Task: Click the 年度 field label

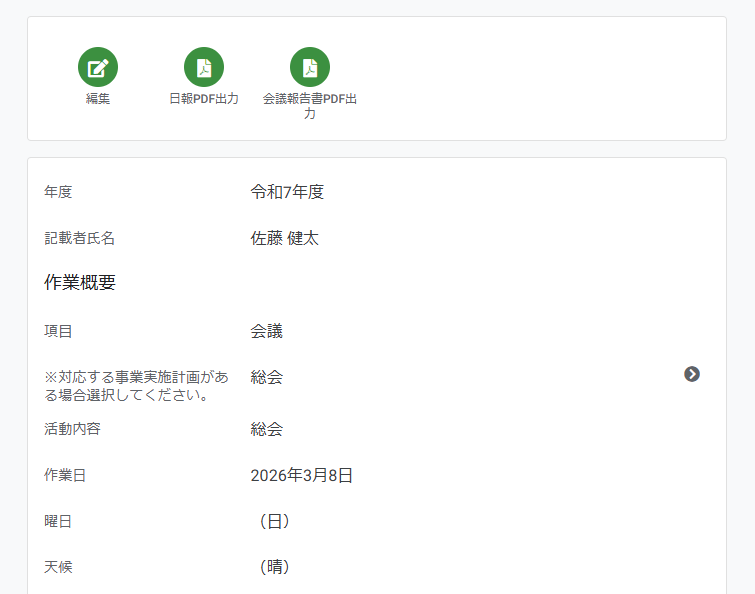Action: [58, 192]
